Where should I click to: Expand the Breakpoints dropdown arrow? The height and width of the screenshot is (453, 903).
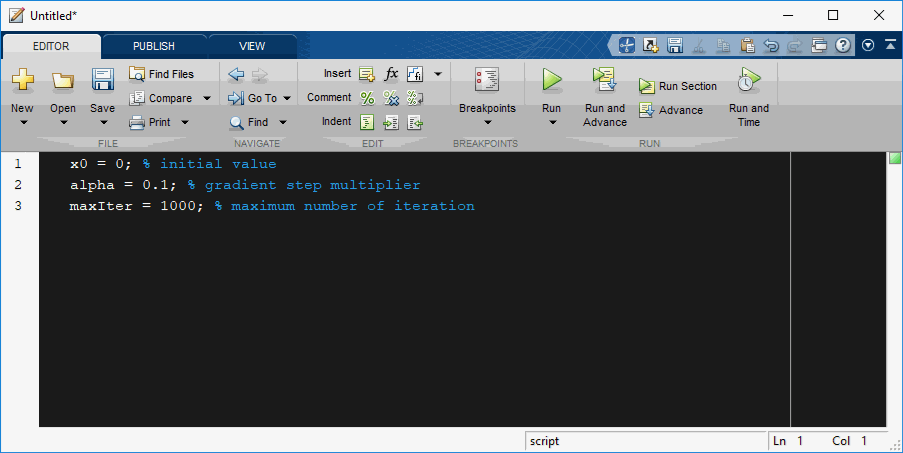[x=488, y=122]
